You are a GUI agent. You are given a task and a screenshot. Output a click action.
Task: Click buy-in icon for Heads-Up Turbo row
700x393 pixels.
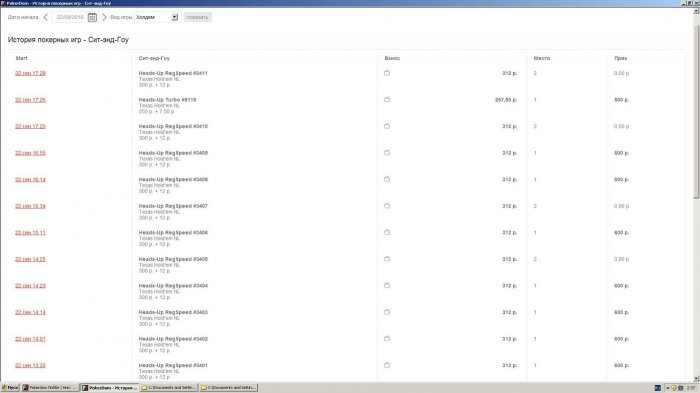(x=387, y=100)
